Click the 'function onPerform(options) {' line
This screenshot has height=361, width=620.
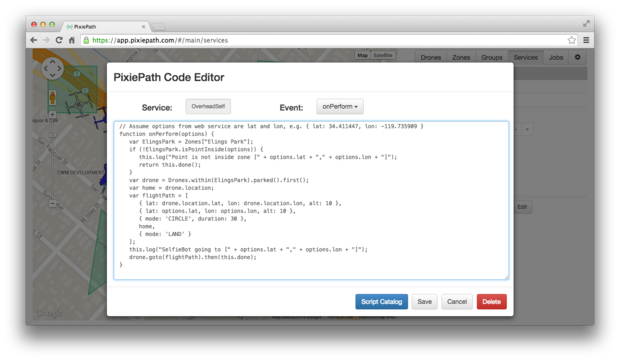[166, 134]
